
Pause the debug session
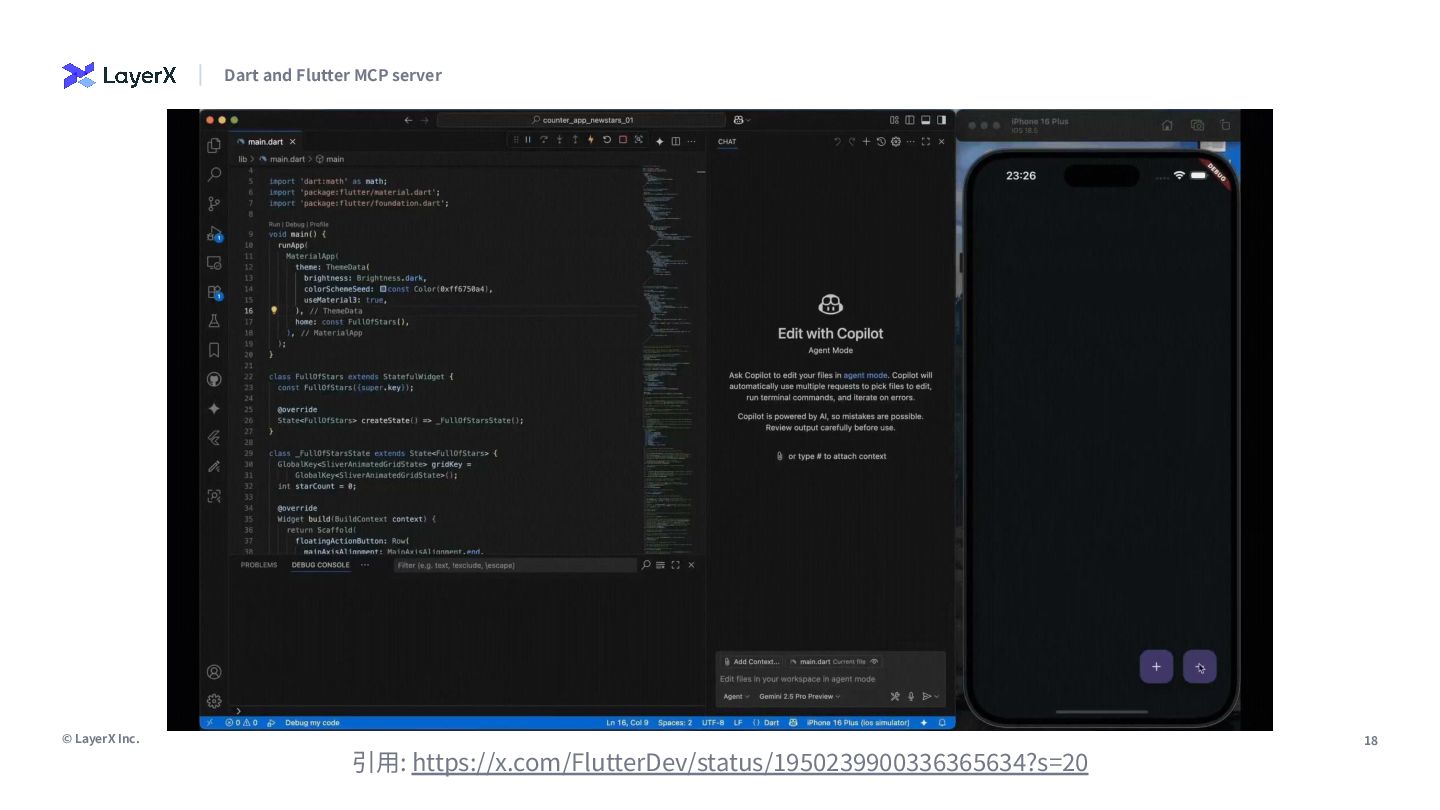[528, 140]
